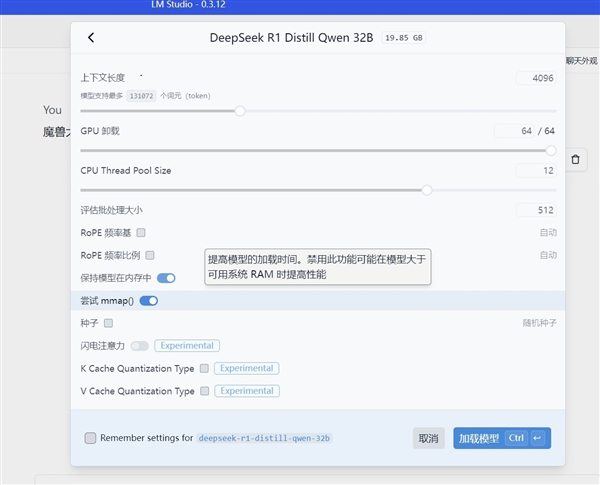Viewport: 600px width, 485px height.
Task: Open 聊天外观 in background window
Action: [582, 61]
